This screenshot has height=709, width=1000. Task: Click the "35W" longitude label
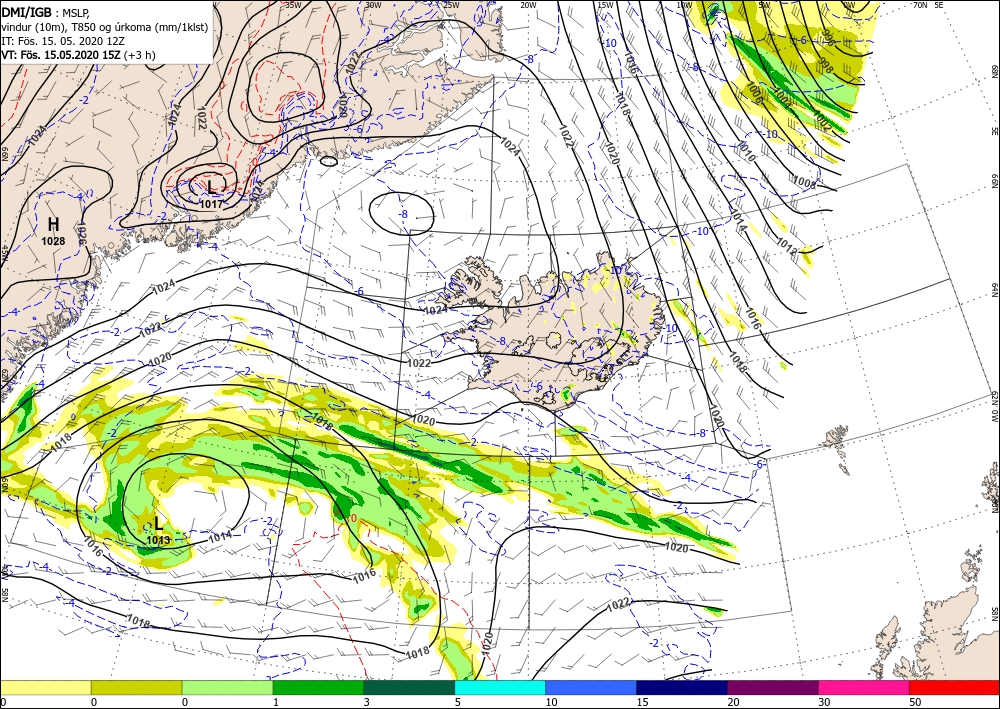point(293,4)
